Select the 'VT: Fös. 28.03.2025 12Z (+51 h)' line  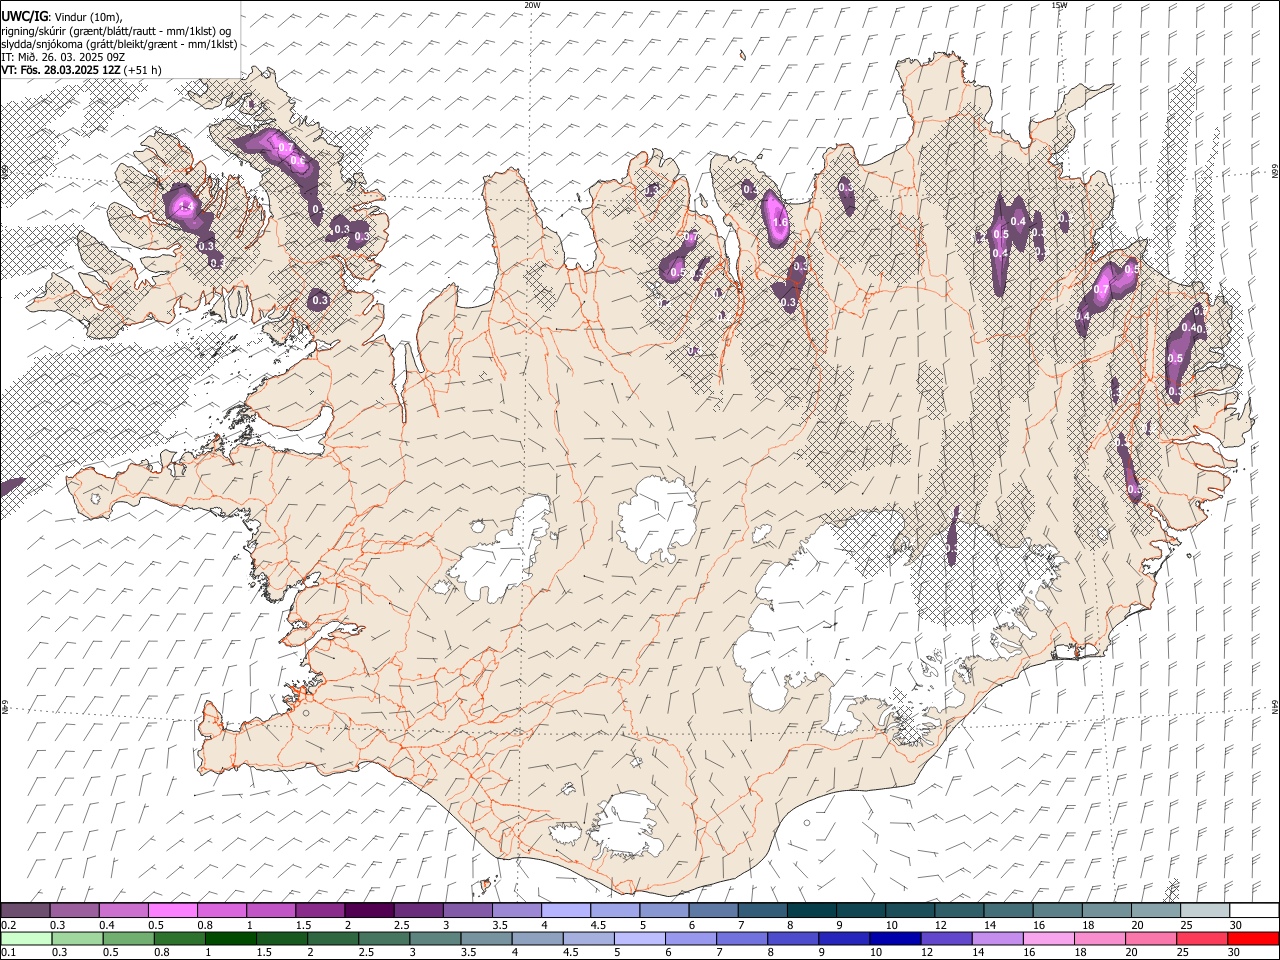coord(81,70)
